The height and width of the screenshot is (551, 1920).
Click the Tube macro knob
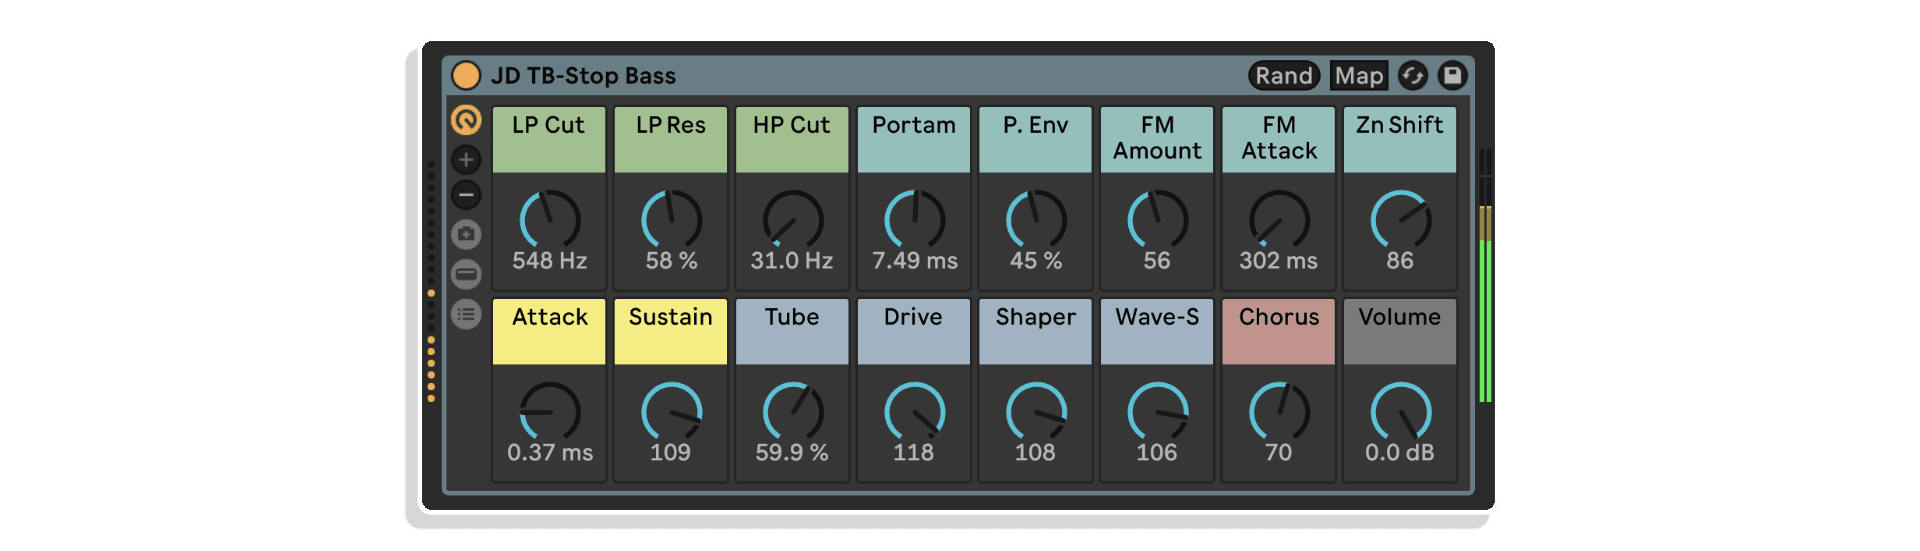coord(792,412)
